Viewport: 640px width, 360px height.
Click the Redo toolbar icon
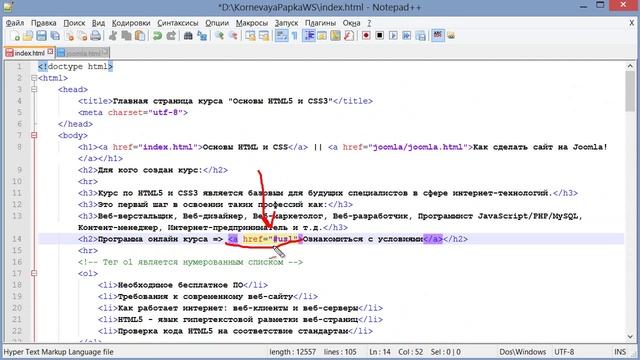pyautogui.click(x=171, y=36)
